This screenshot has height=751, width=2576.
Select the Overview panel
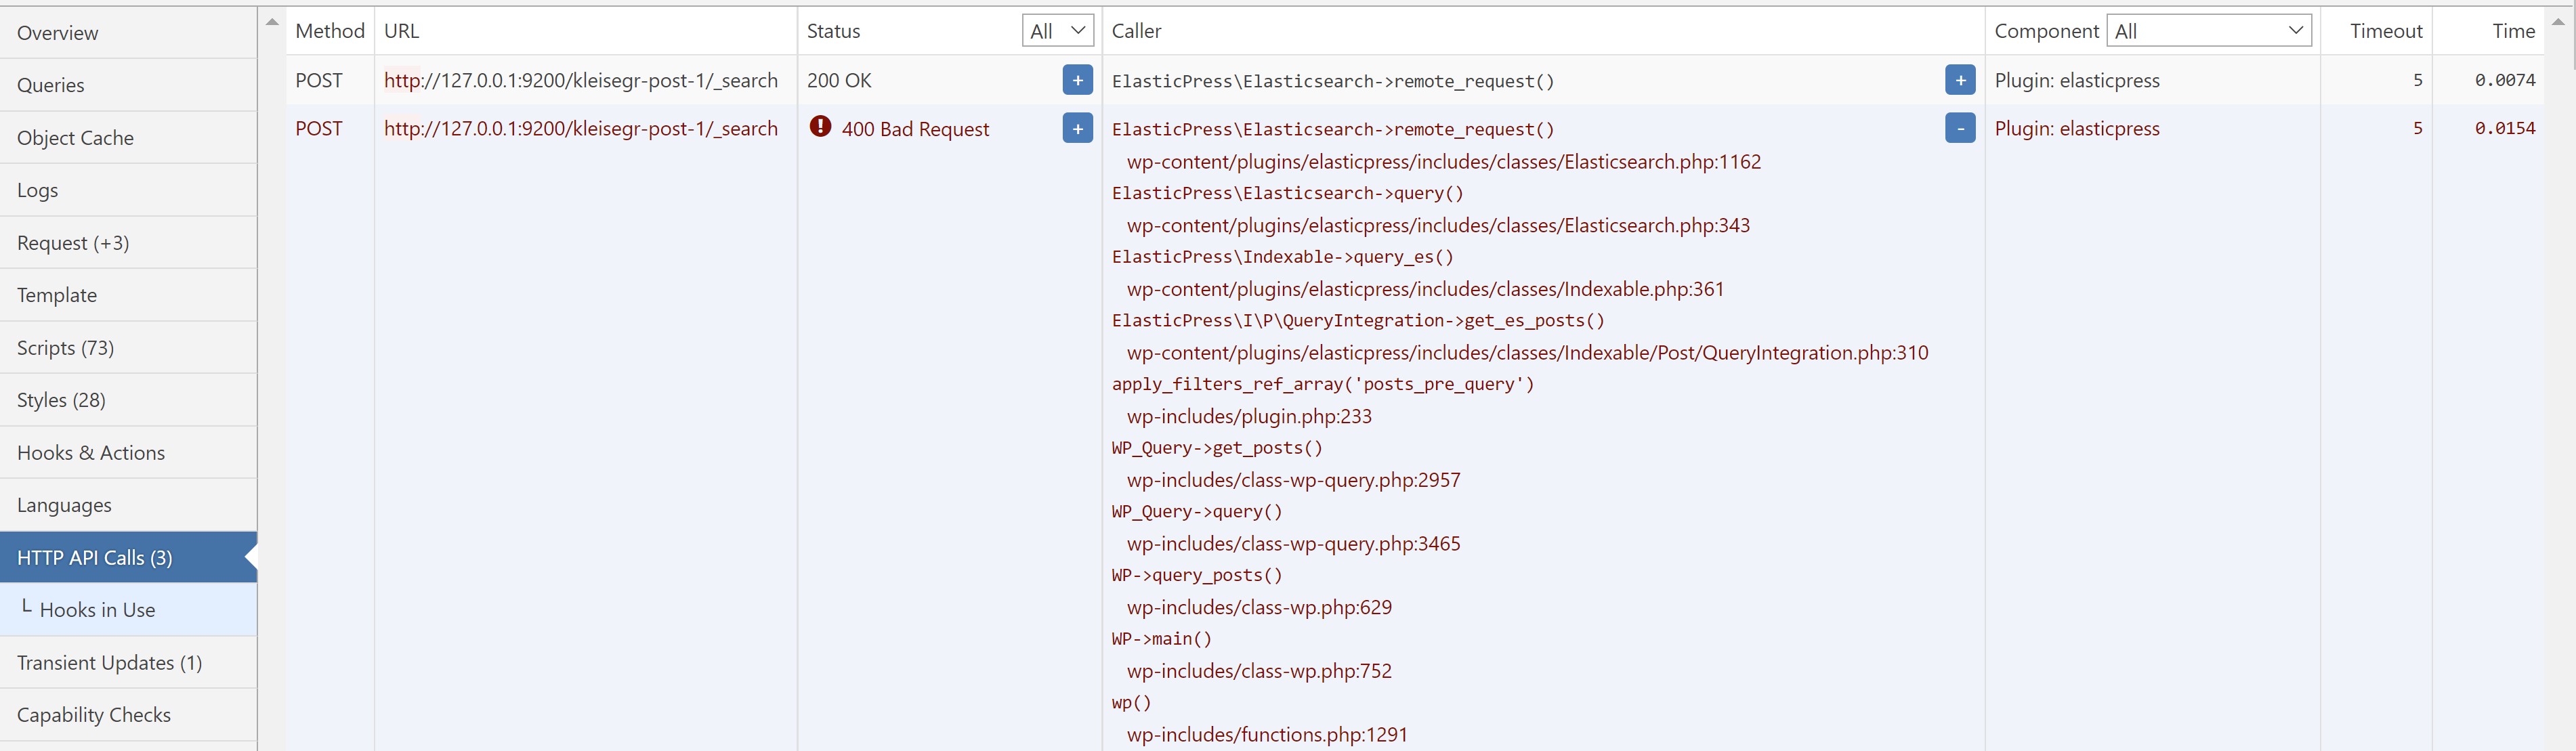(57, 32)
